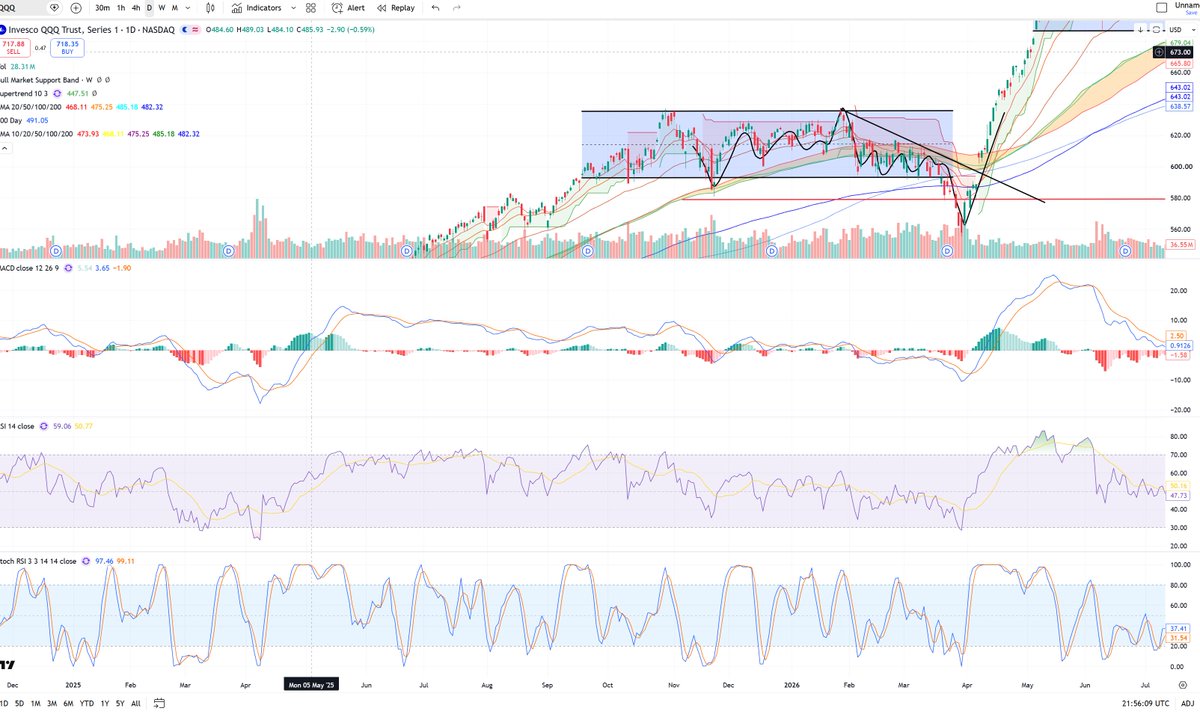The height and width of the screenshot is (714, 1200).
Task: Select the 5D date range
Action: coord(20,703)
